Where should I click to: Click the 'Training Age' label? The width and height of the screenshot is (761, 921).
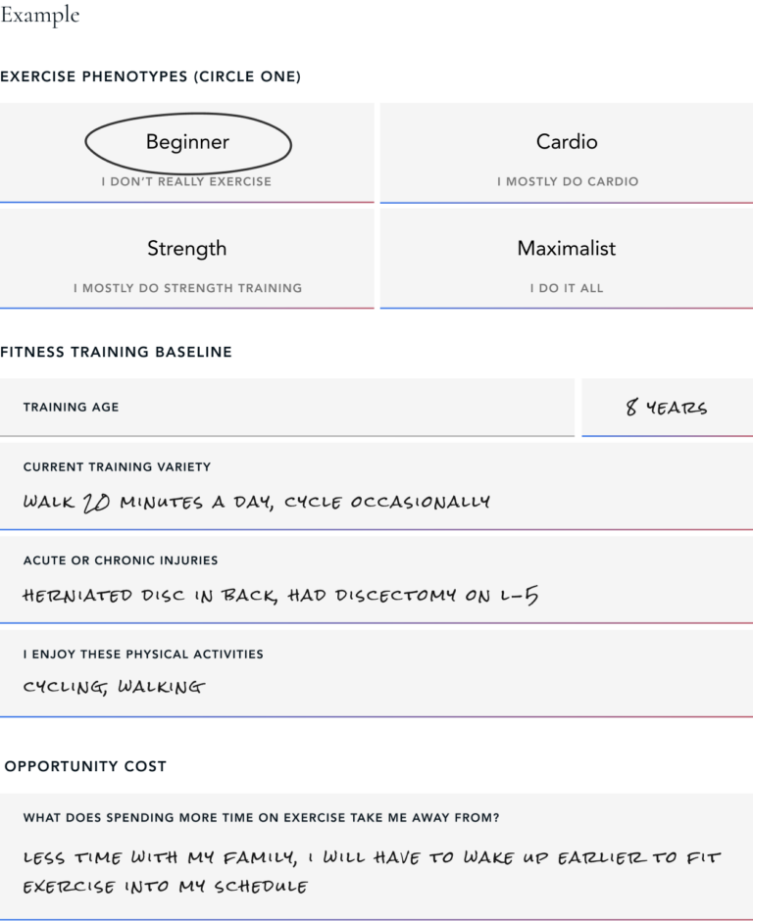click(x=71, y=408)
